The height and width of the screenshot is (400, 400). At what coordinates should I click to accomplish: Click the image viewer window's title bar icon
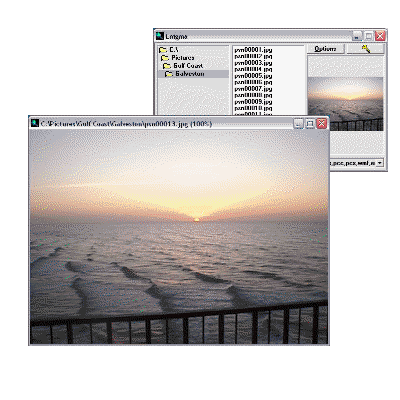tap(35, 123)
